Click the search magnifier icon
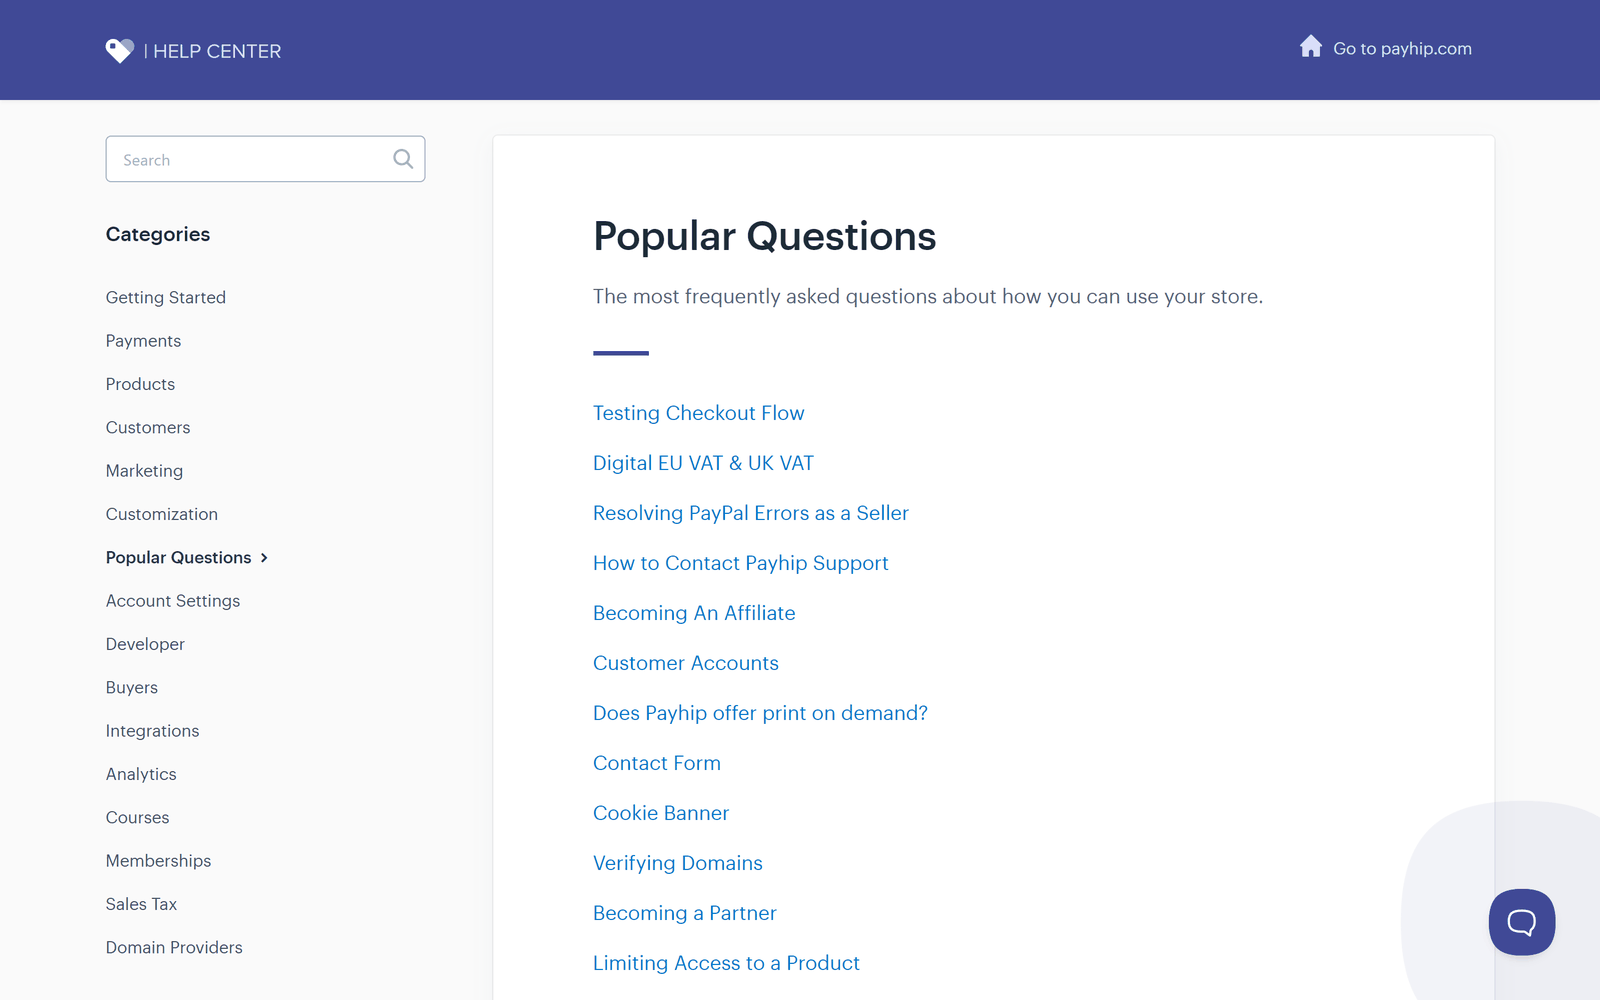 (x=403, y=159)
